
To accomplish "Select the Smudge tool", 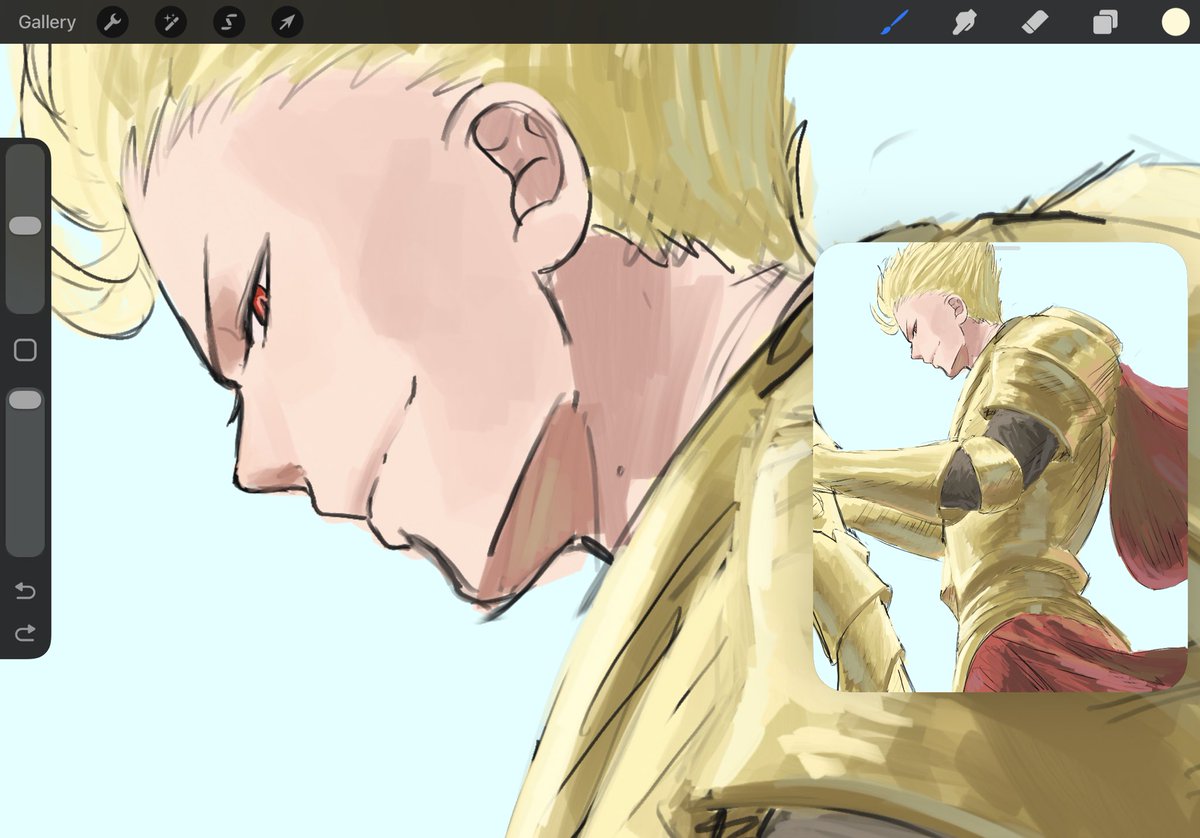I will click(965, 22).
